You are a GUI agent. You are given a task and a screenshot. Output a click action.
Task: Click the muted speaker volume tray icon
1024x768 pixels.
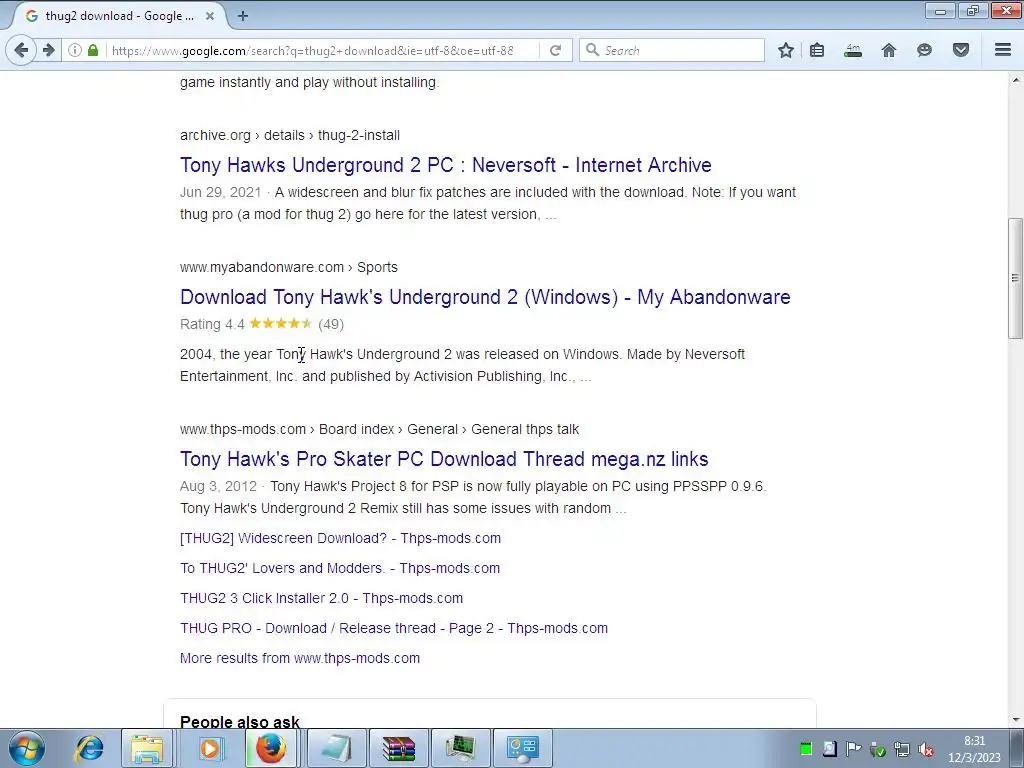[926, 749]
